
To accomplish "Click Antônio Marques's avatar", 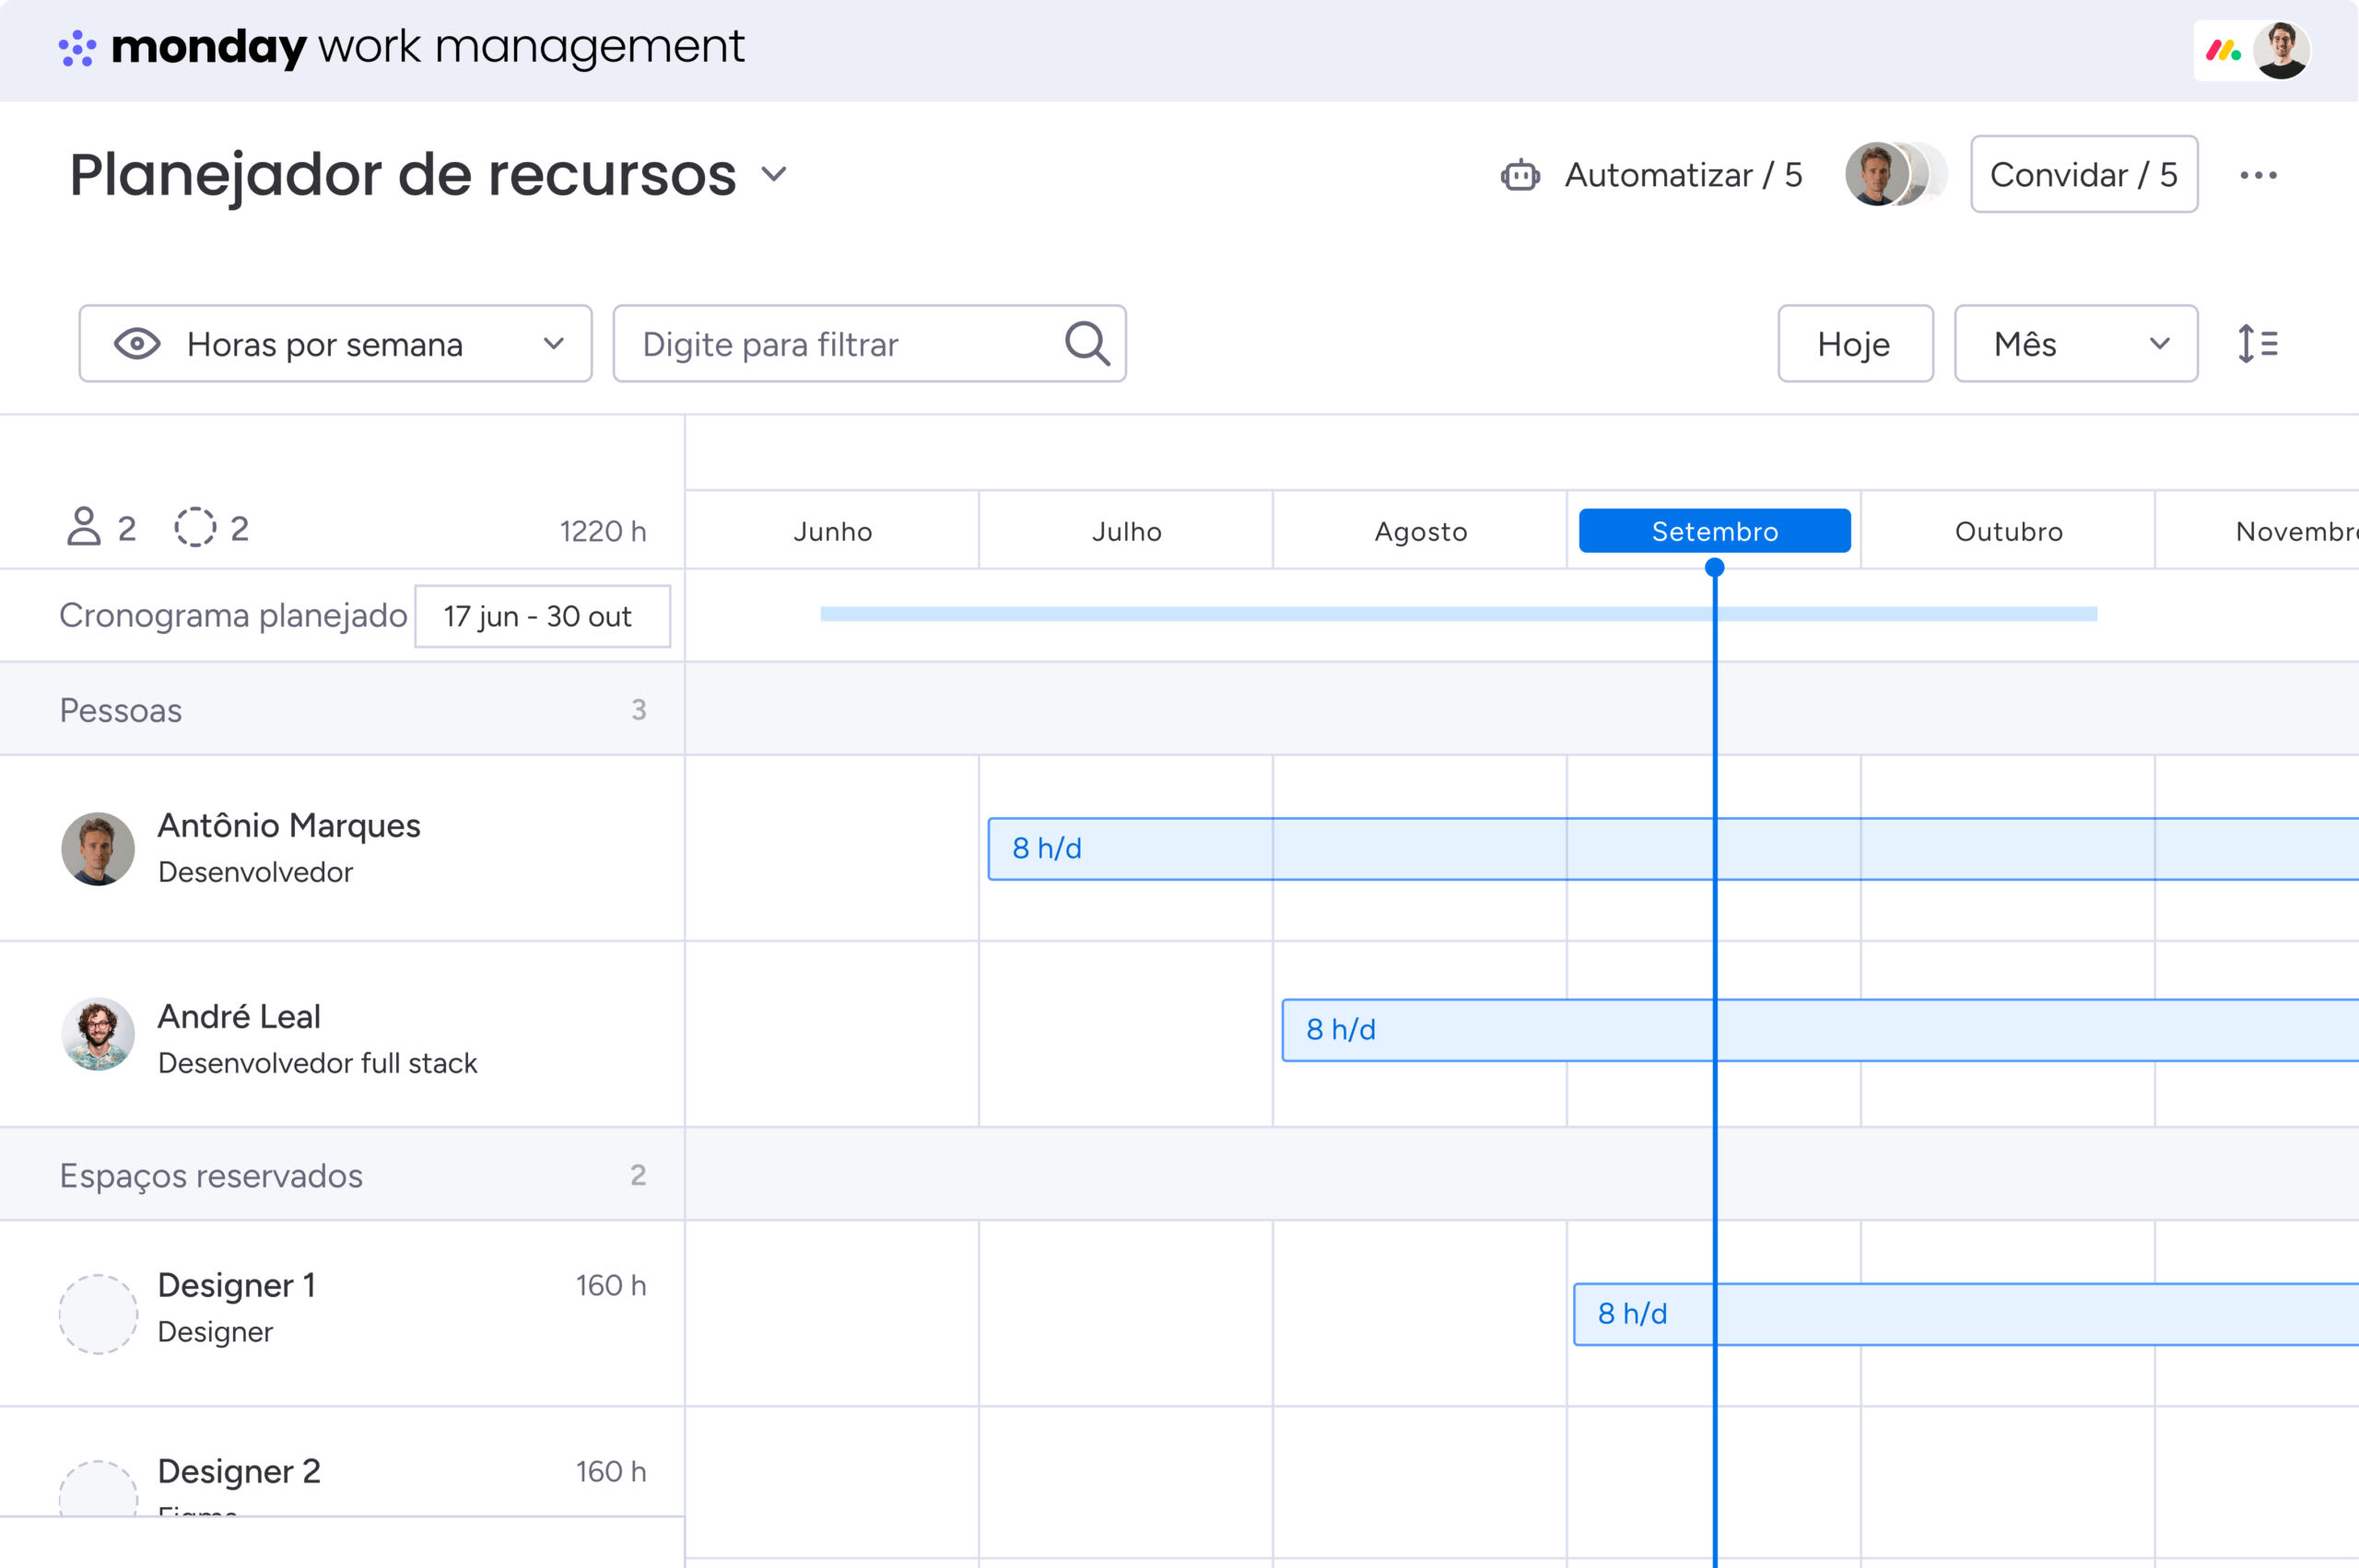I will pos(98,848).
